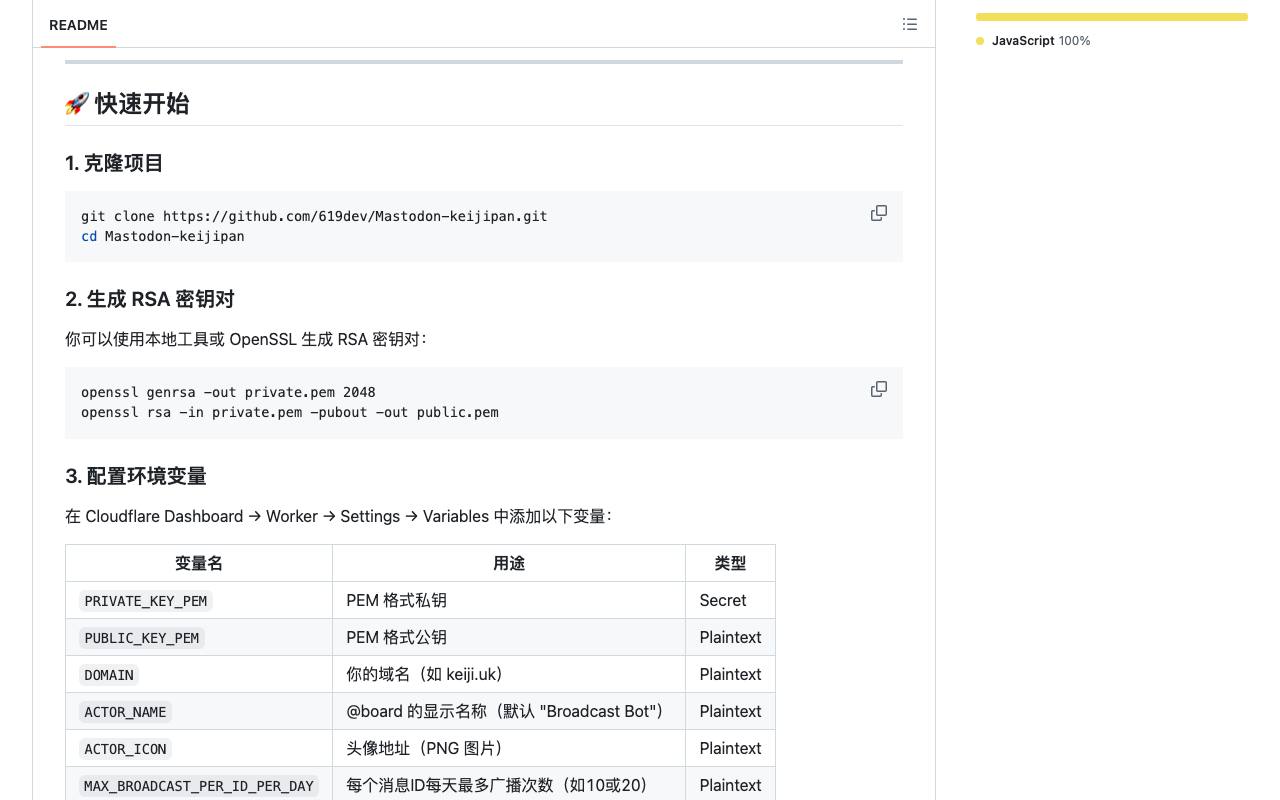
Task: Click the 你的域名 description cell
Action: click(x=509, y=674)
